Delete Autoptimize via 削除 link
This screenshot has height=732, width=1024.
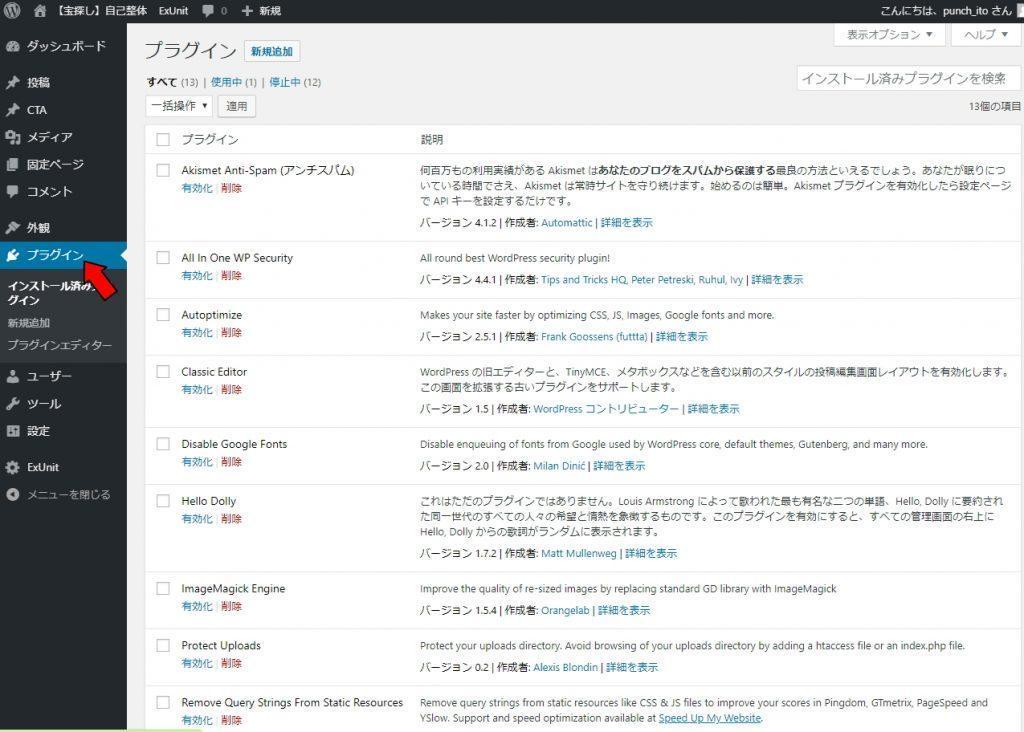231,332
